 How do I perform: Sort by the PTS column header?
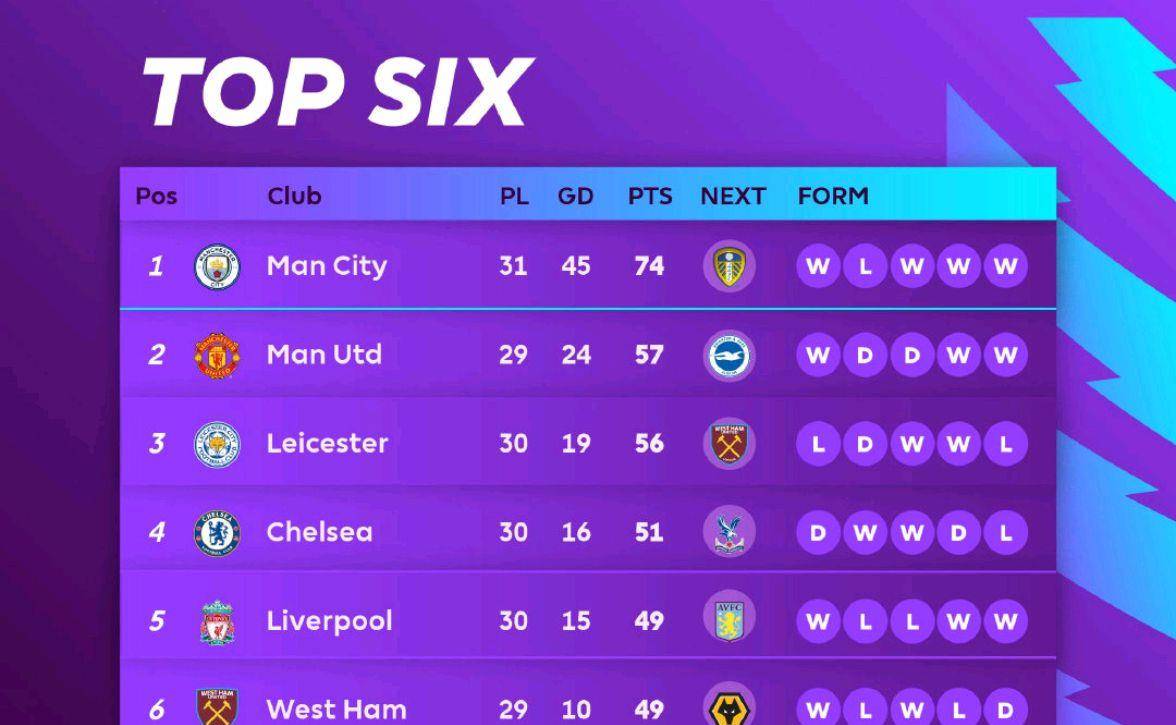650,196
